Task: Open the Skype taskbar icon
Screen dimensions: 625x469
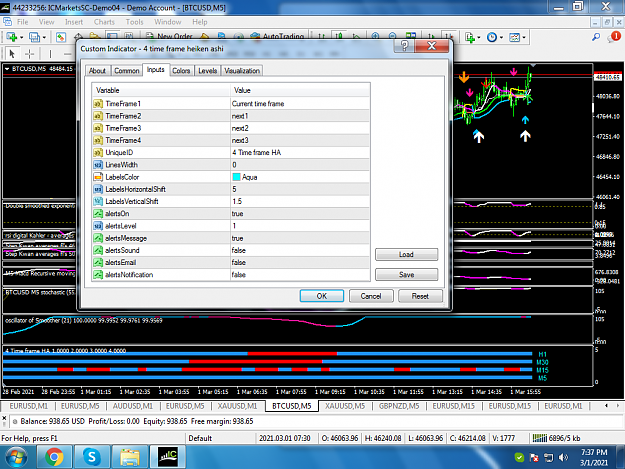Action: pyautogui.click(x=91, y=457)
